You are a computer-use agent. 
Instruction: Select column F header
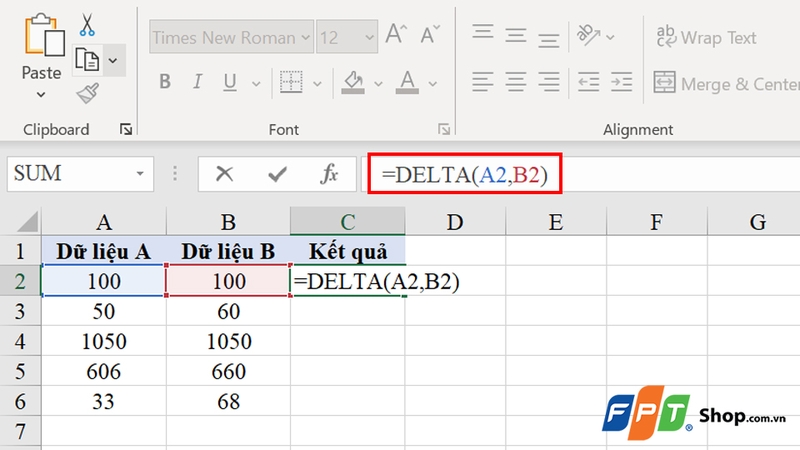pyautogui.click(x=657, y=222)
